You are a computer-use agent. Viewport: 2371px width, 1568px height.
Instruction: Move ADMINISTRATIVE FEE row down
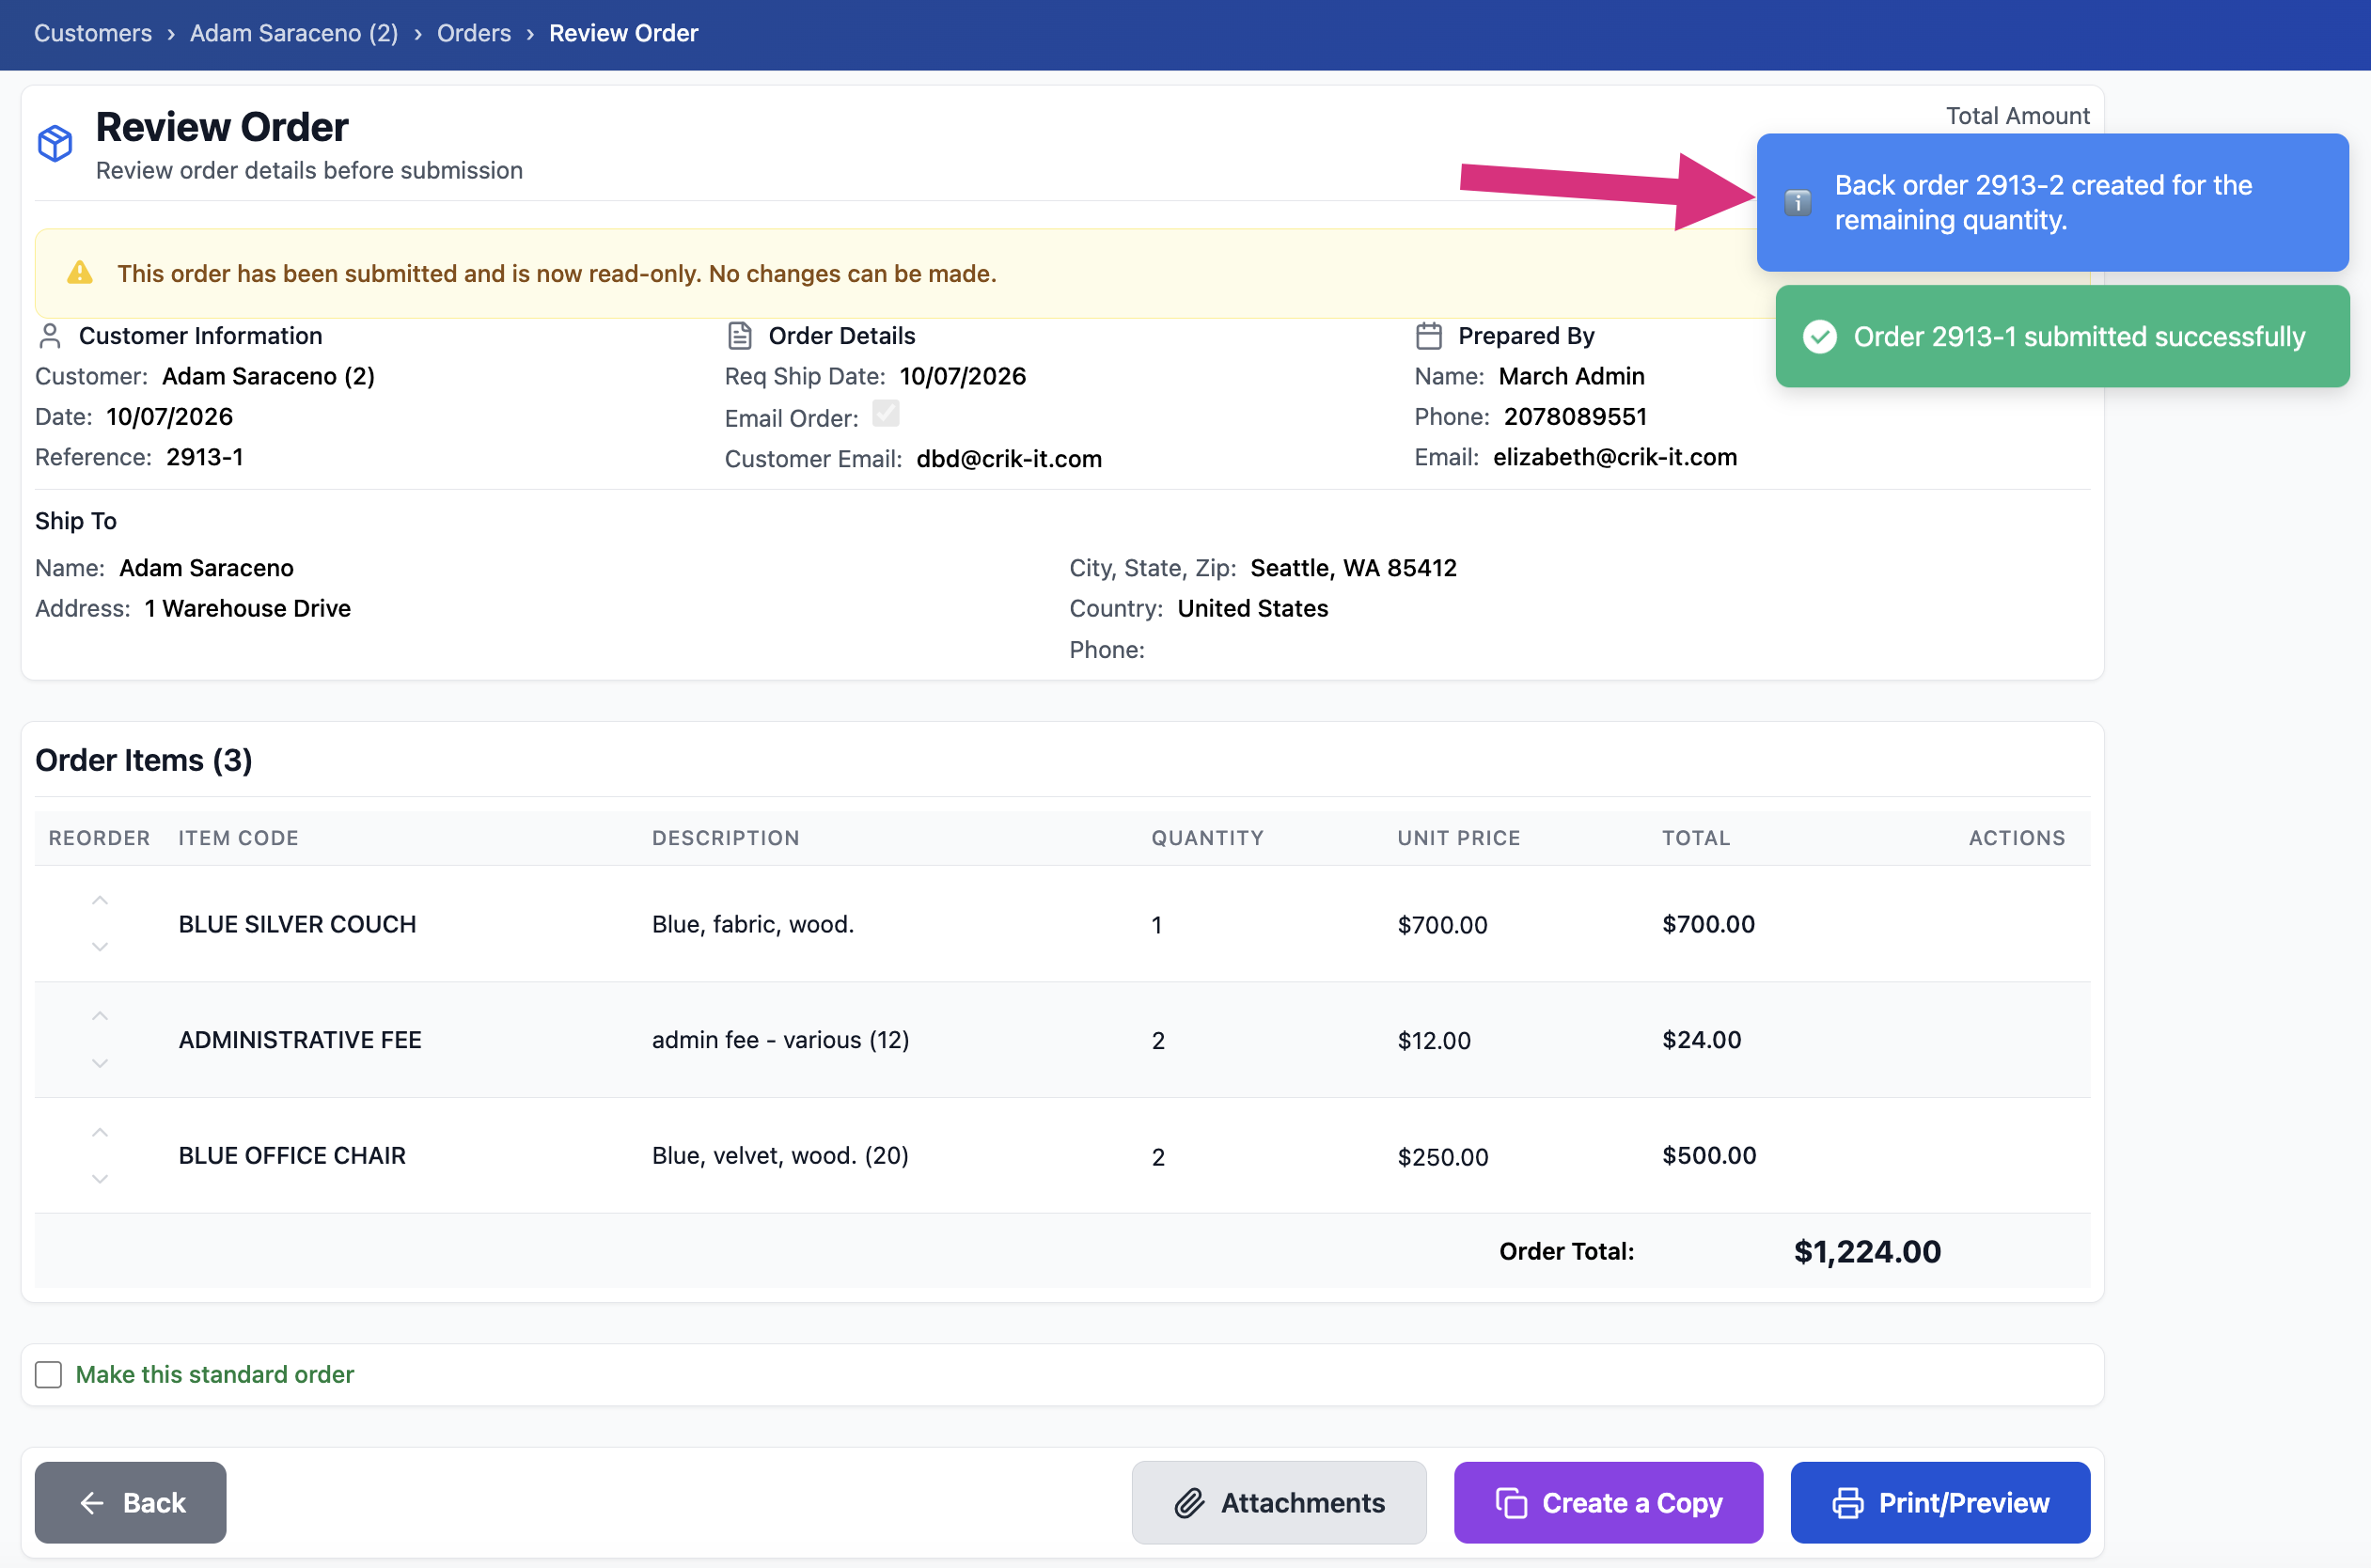[x=100, y=1063]
